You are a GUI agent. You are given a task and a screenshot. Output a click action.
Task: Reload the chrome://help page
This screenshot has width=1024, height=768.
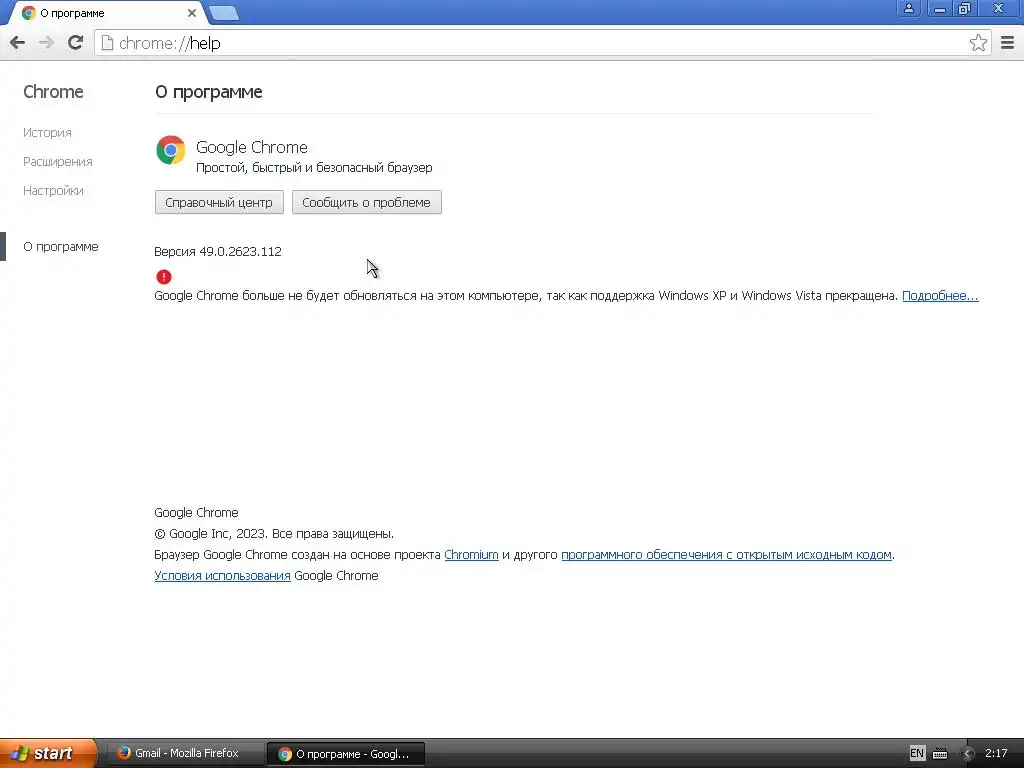76,43
